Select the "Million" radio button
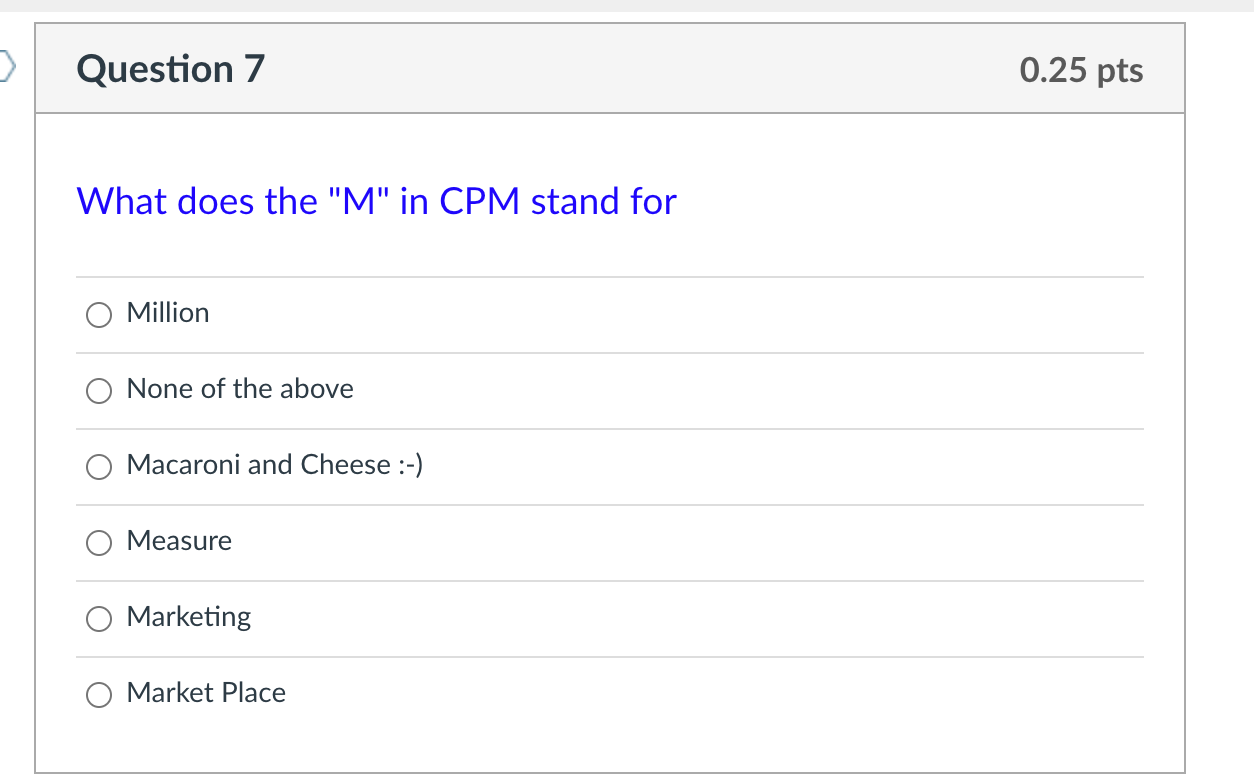 pyautogui.click(x=98, y=314)
